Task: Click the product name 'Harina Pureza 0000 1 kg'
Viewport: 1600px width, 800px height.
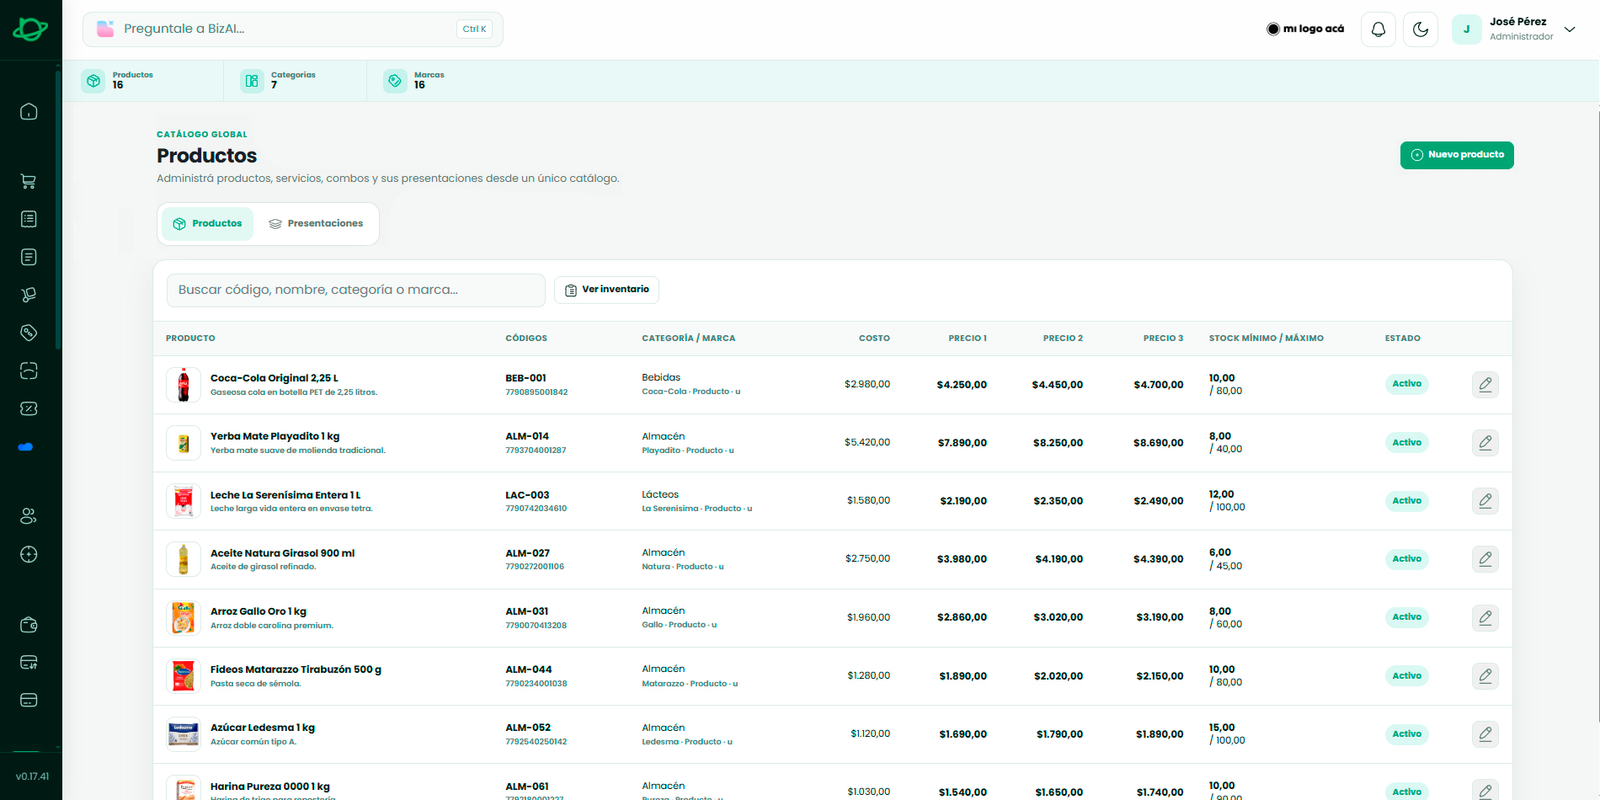Action: pyautogui.click(x=270, y=787)
